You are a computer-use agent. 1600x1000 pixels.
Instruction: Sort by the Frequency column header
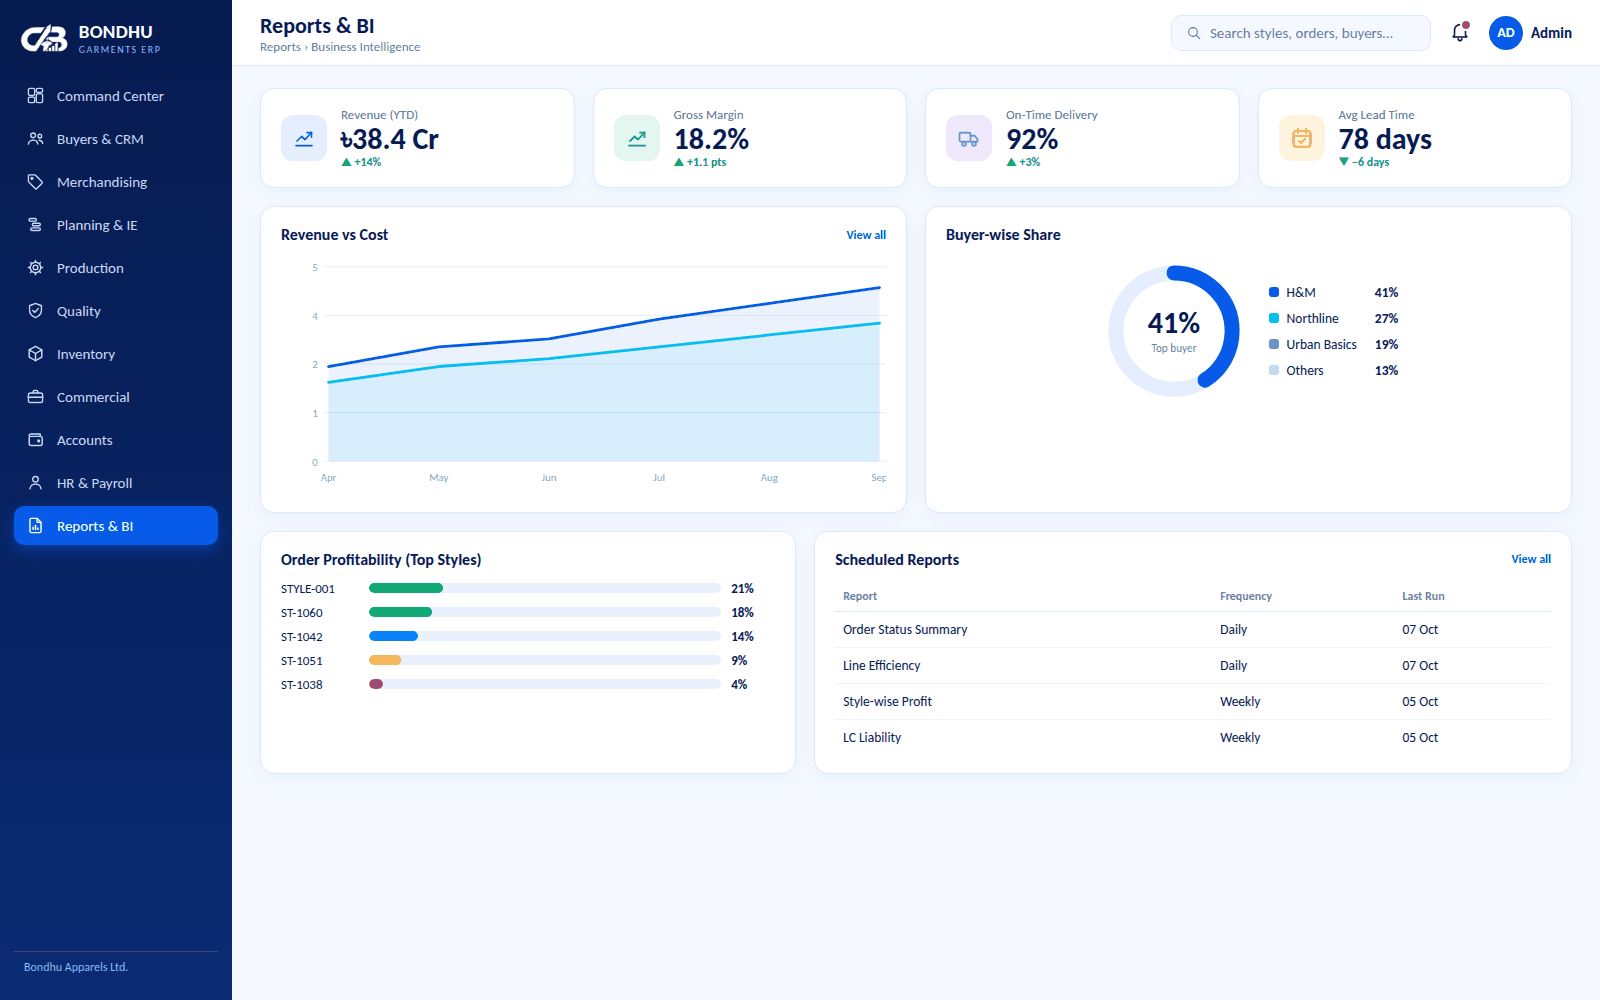(1246, 596)
